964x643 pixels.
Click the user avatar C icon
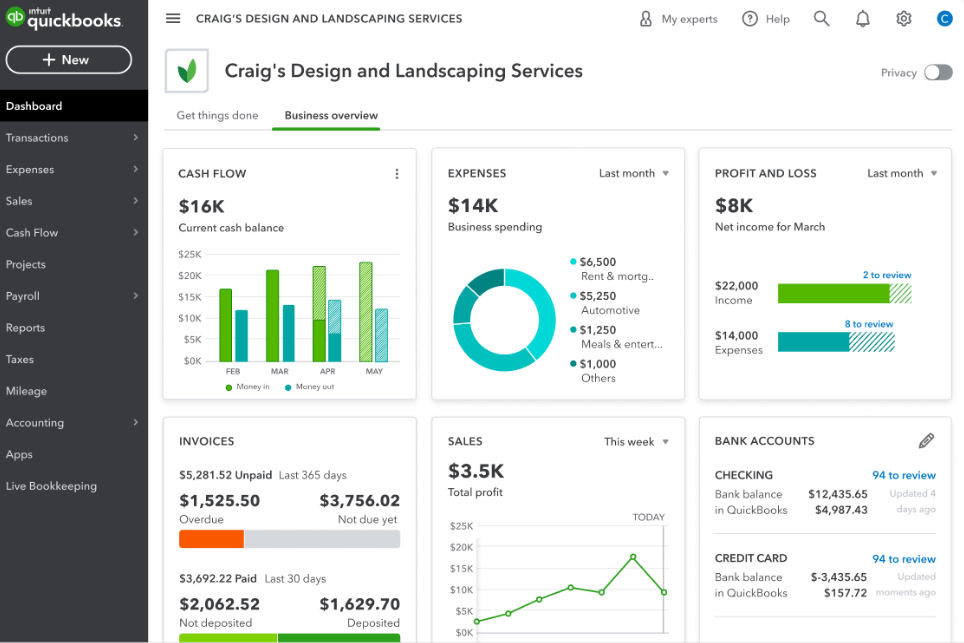tap(944, 19)
